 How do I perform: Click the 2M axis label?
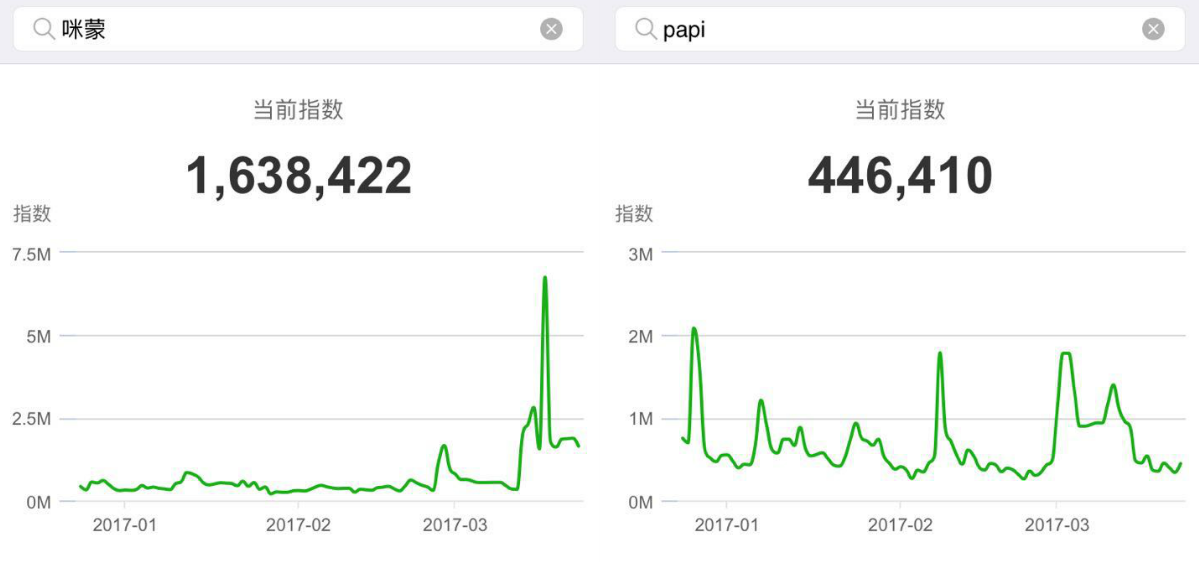pyautogui.click(x=641, y=337)
